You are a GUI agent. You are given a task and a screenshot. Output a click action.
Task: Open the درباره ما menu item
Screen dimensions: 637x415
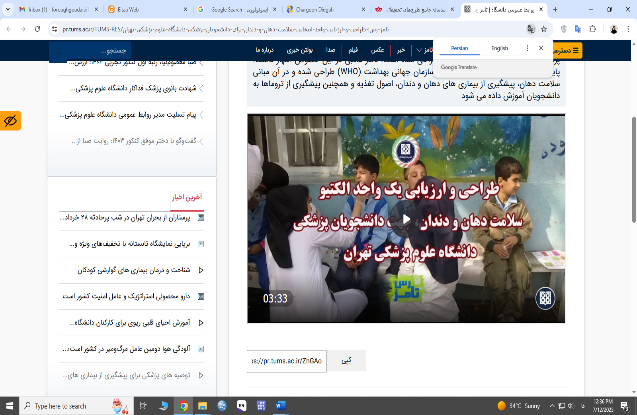coord(264,50)
